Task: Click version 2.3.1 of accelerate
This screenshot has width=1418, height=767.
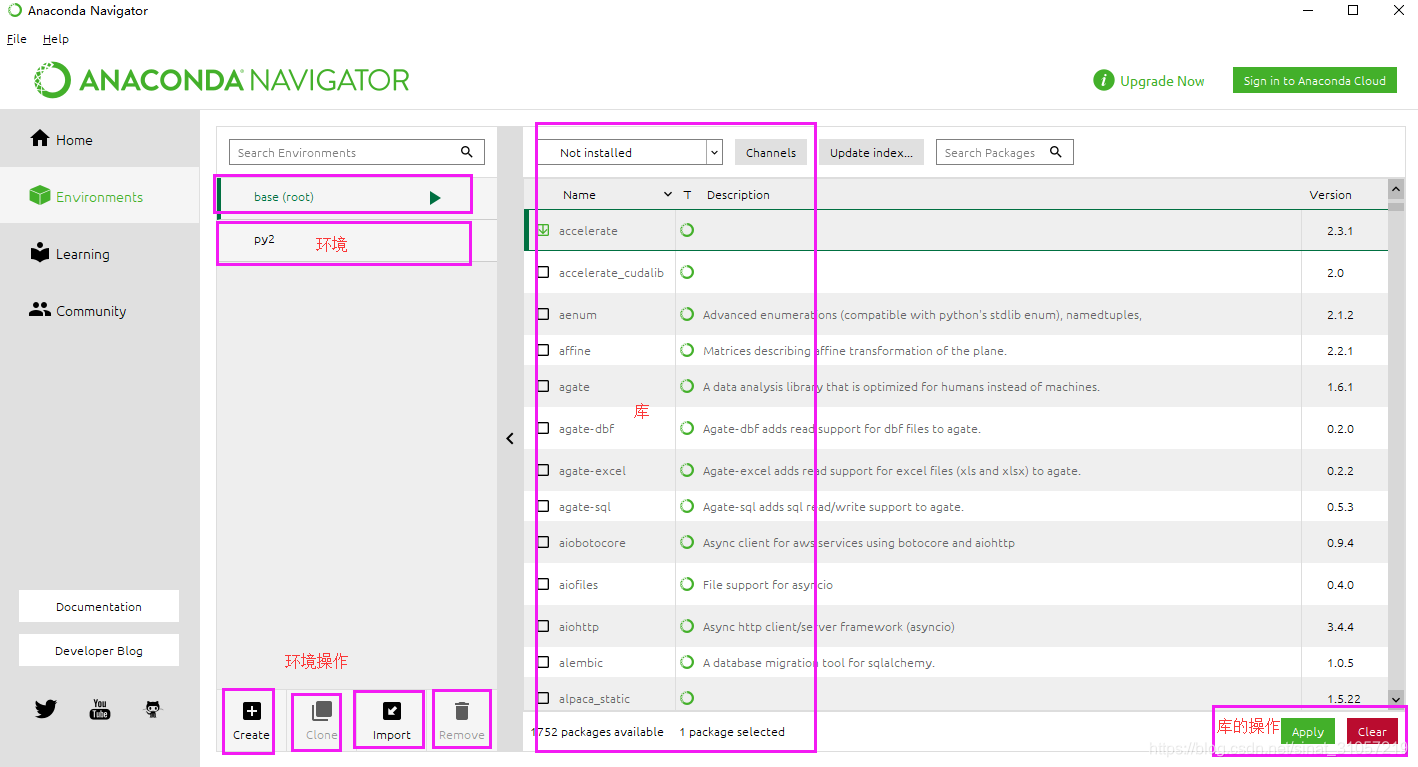Action: coord(1340,230)
